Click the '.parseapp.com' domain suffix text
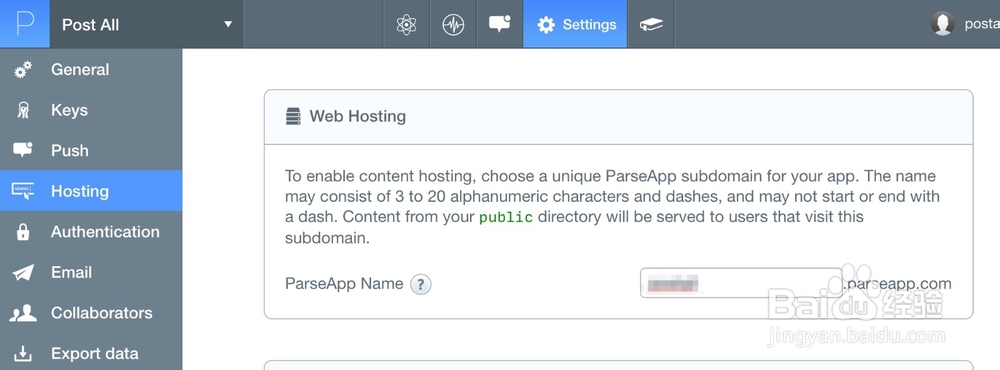Viewport: 1000px width, 370px height. tap(897, 283)
